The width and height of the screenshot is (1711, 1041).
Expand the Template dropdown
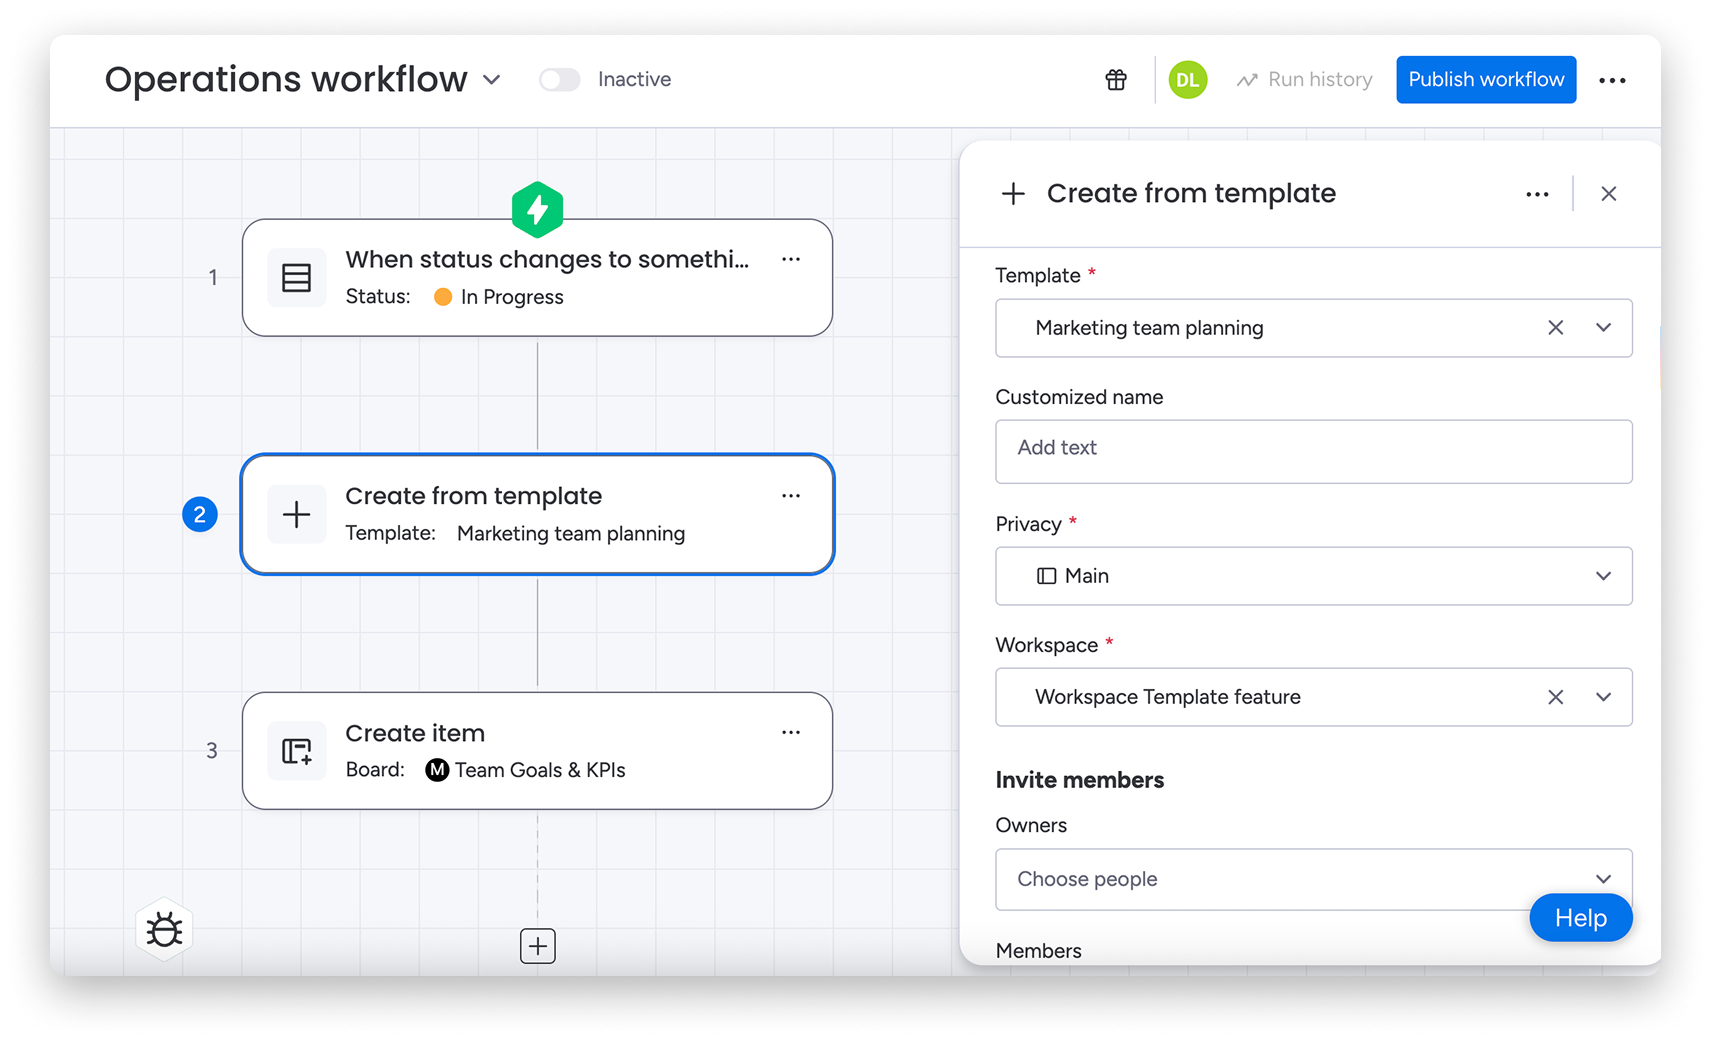tap(1603, 328)
